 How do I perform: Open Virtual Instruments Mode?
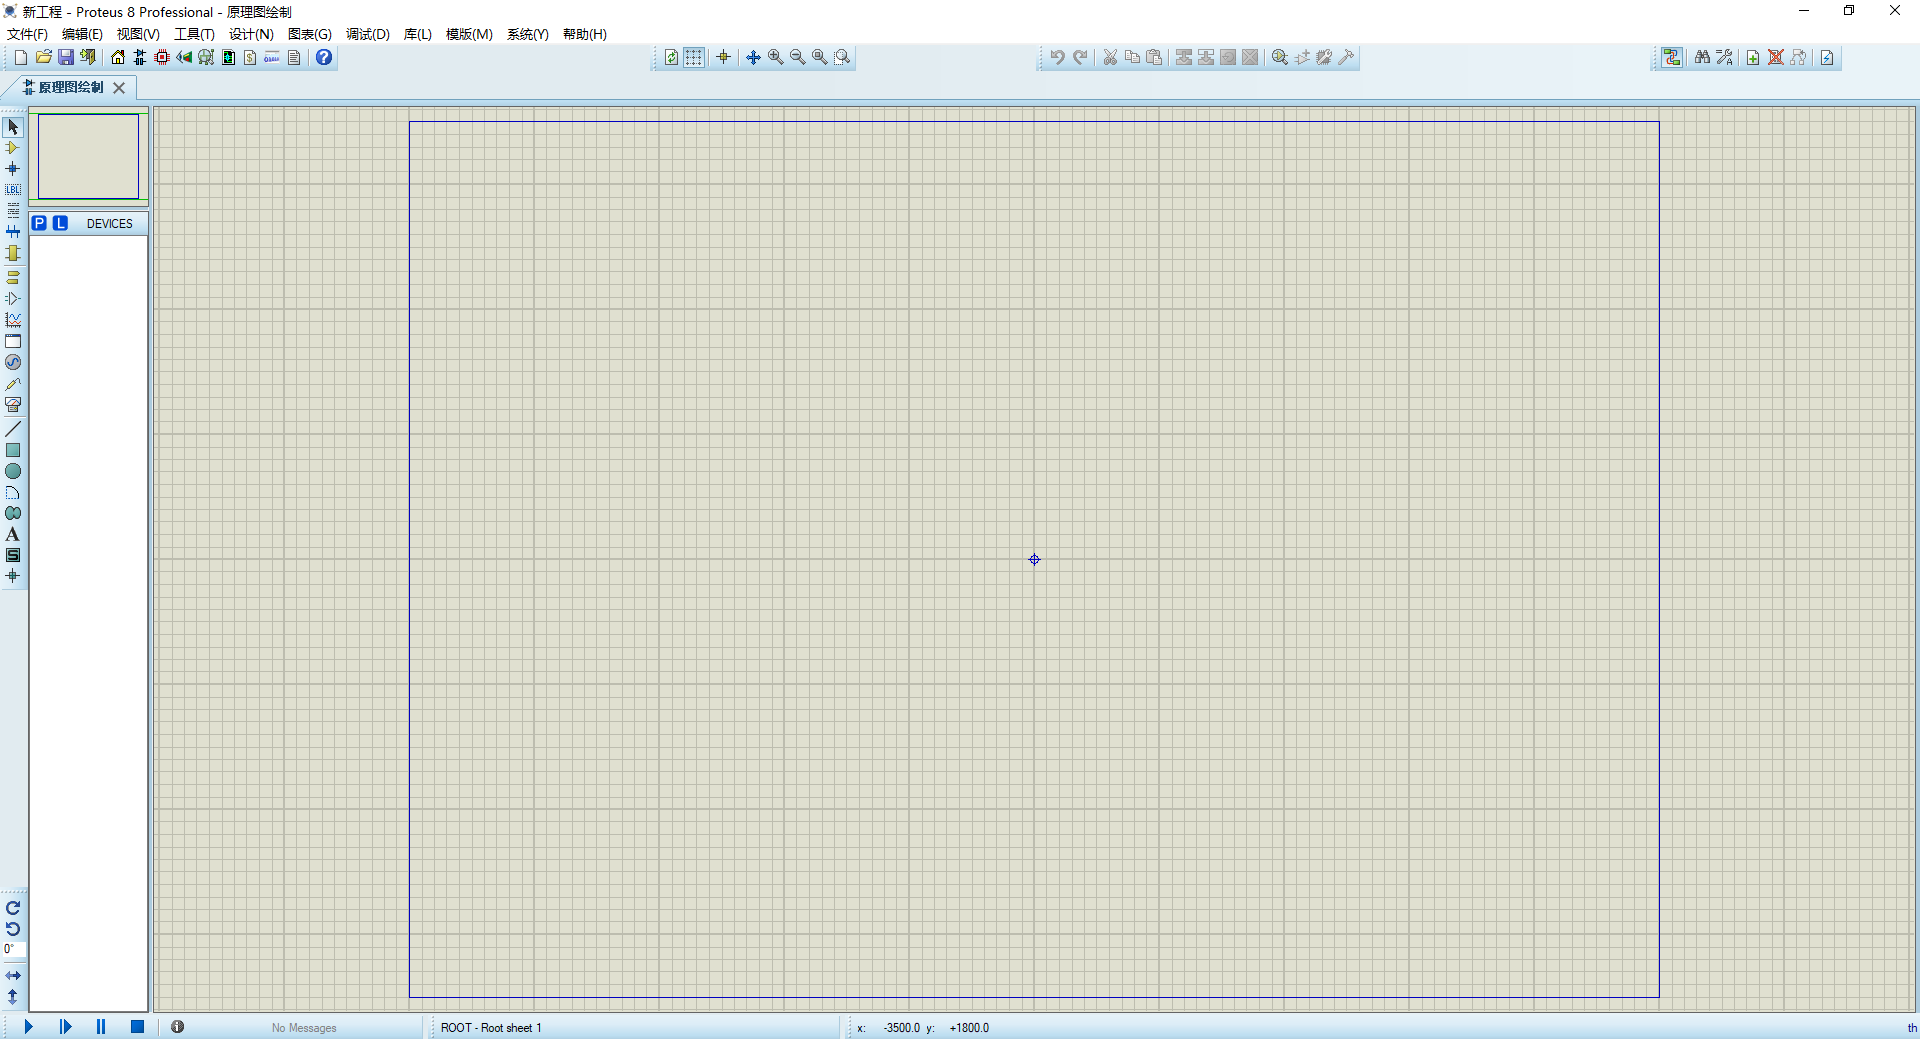[13, 405]
